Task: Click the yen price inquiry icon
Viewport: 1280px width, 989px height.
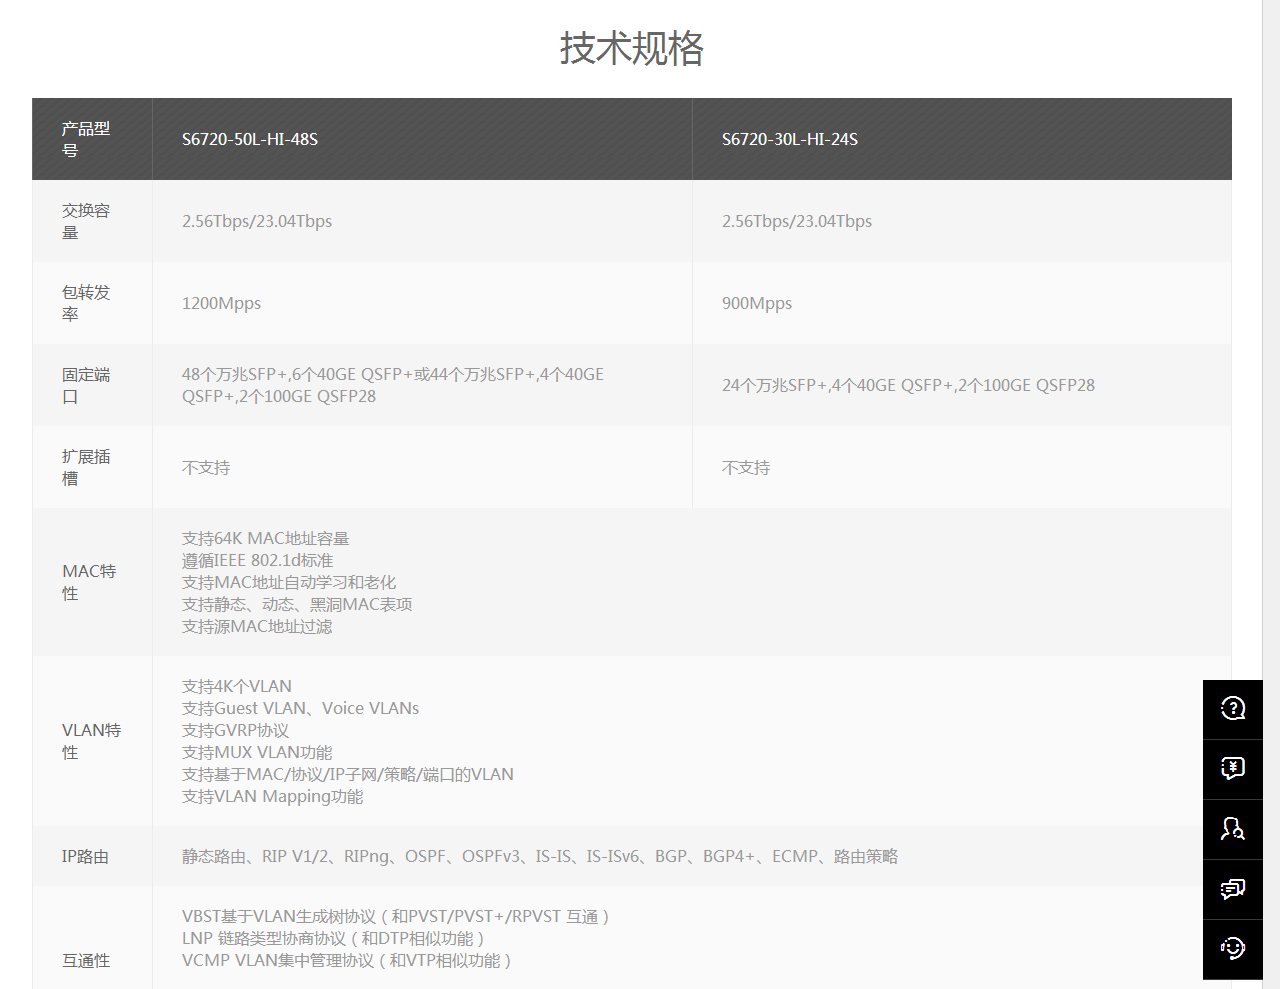Action: [1233, 769]
